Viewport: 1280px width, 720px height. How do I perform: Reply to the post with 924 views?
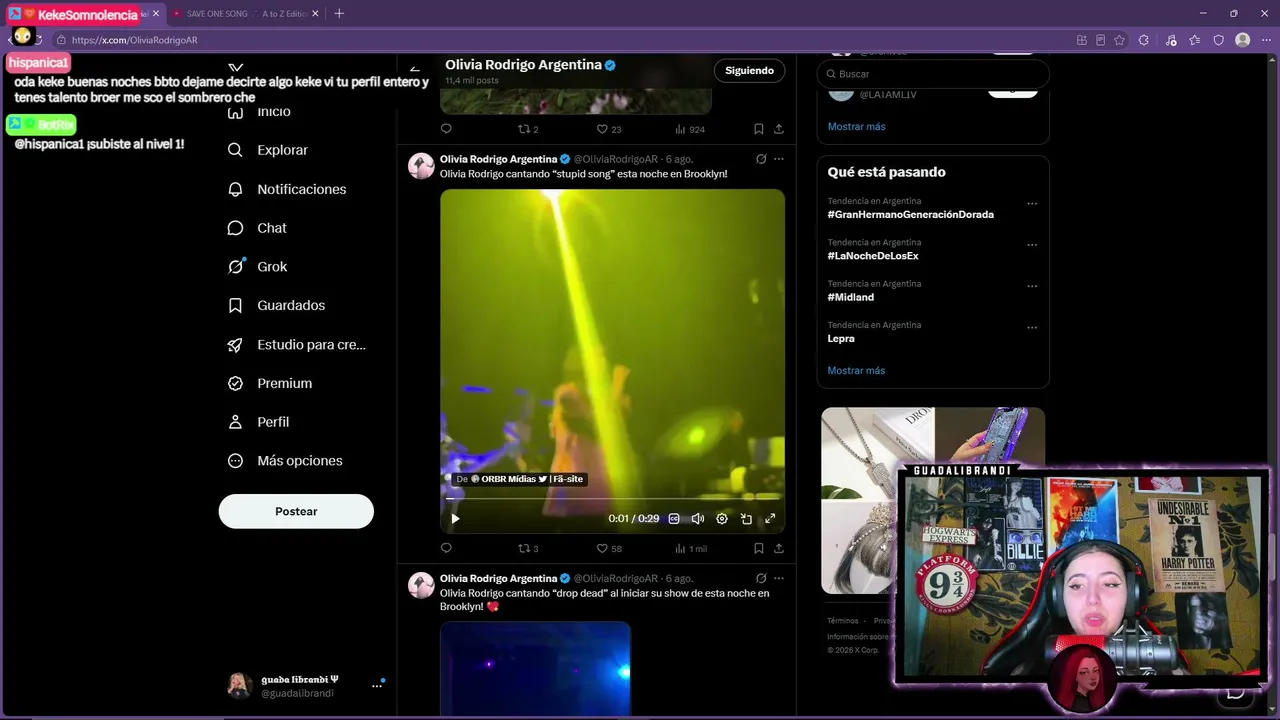pyautogui.click(x=446, y=129)
